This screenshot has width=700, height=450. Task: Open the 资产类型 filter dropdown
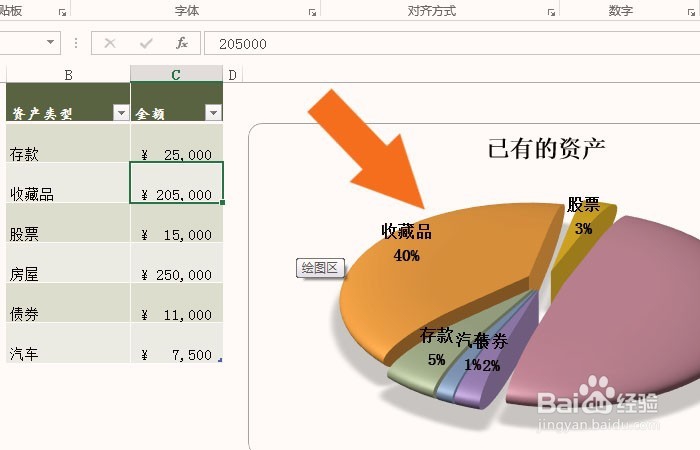(121, 112)
